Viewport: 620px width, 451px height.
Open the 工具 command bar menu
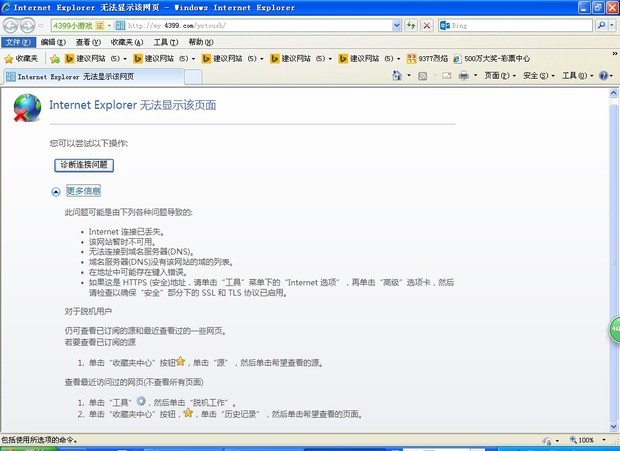pyautogui.click(x=577, y=75)
